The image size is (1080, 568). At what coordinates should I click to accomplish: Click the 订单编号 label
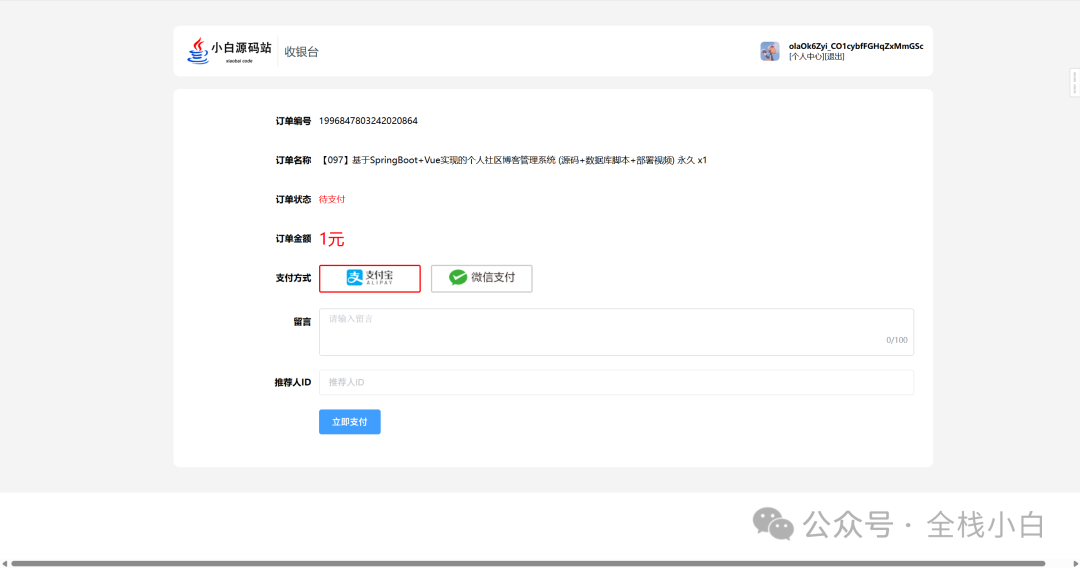[x=293, y=120]
